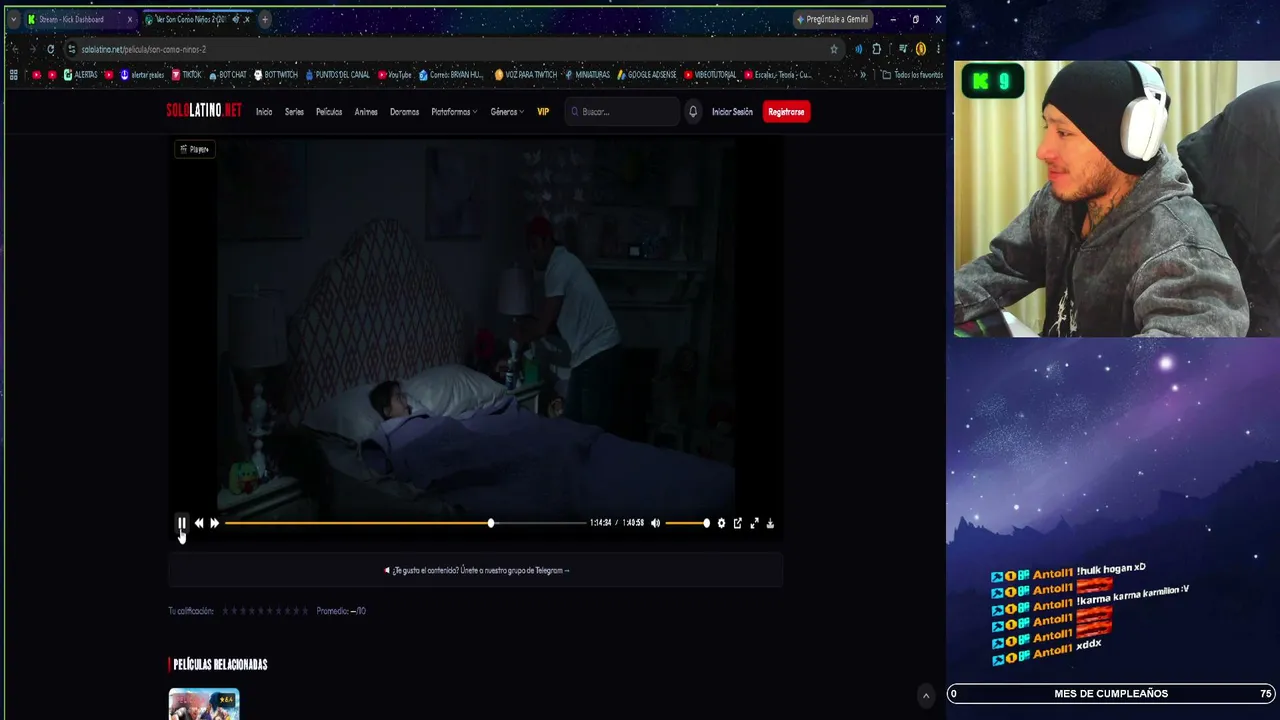This screenshot has width=1280, height=720.
Task: Open the Películas section
Action: click(329, 112)
